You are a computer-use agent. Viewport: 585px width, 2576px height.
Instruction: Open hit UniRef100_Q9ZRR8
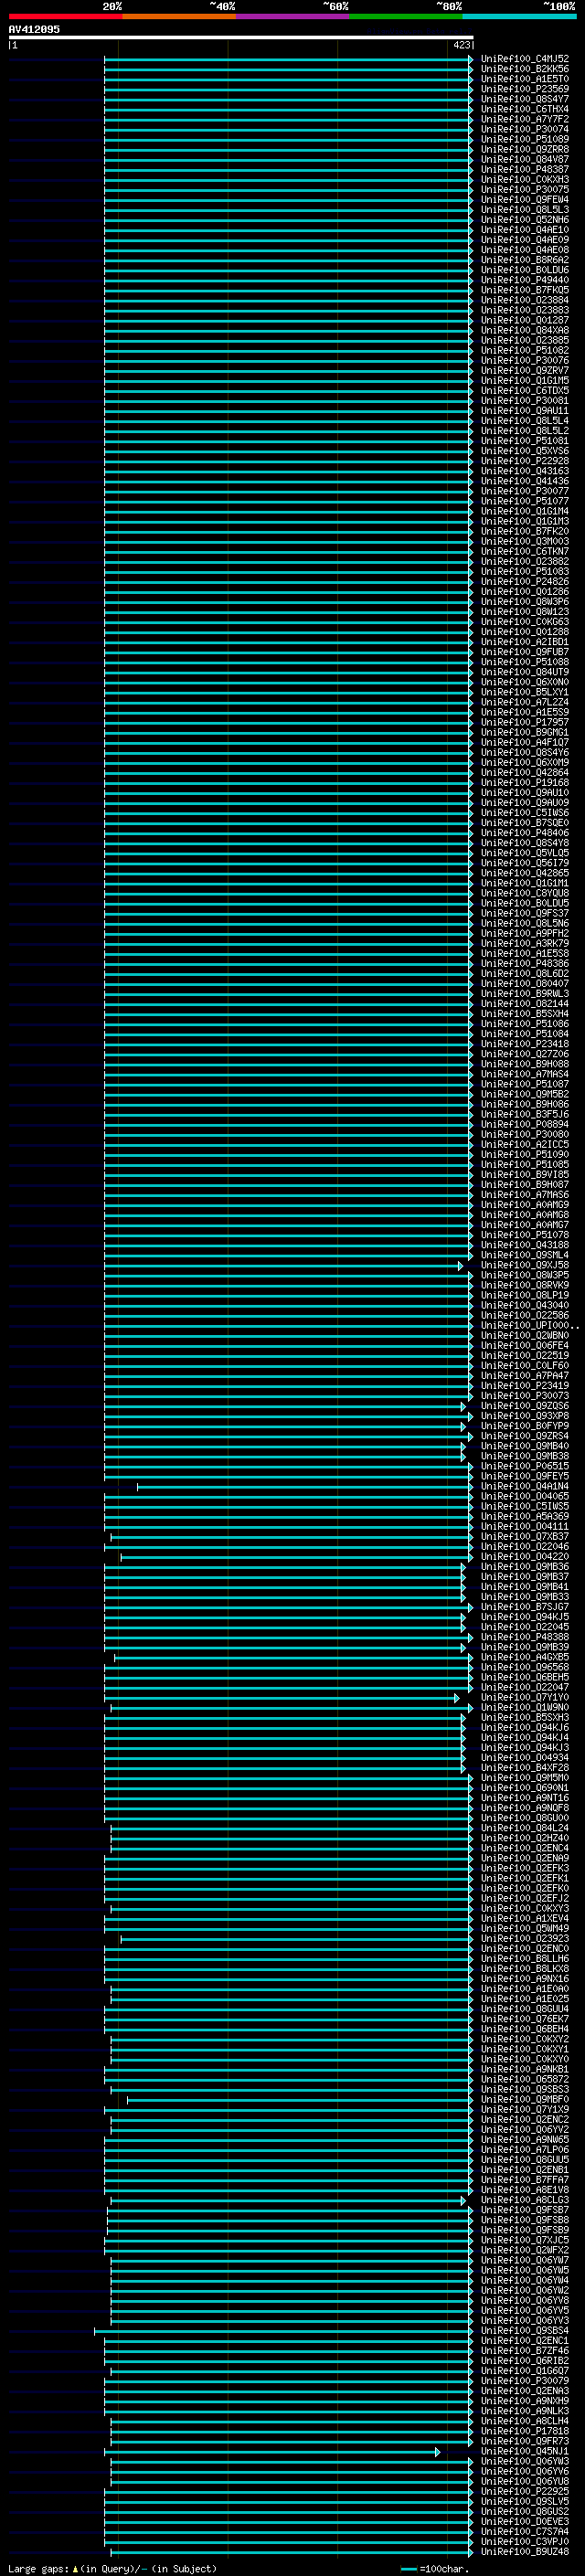(x=524, y=149)
